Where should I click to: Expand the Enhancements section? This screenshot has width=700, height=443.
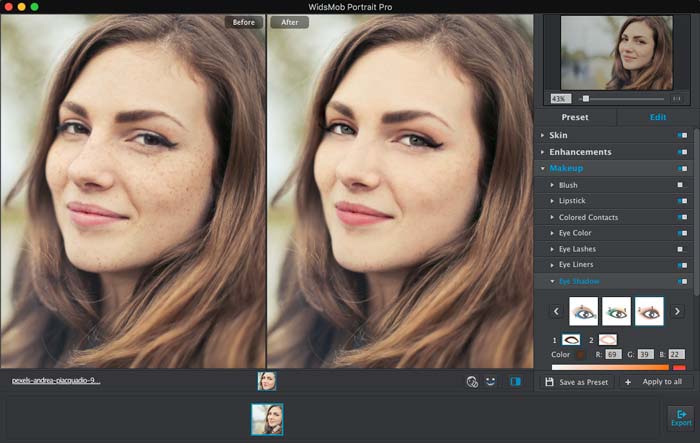click(543, 152)
